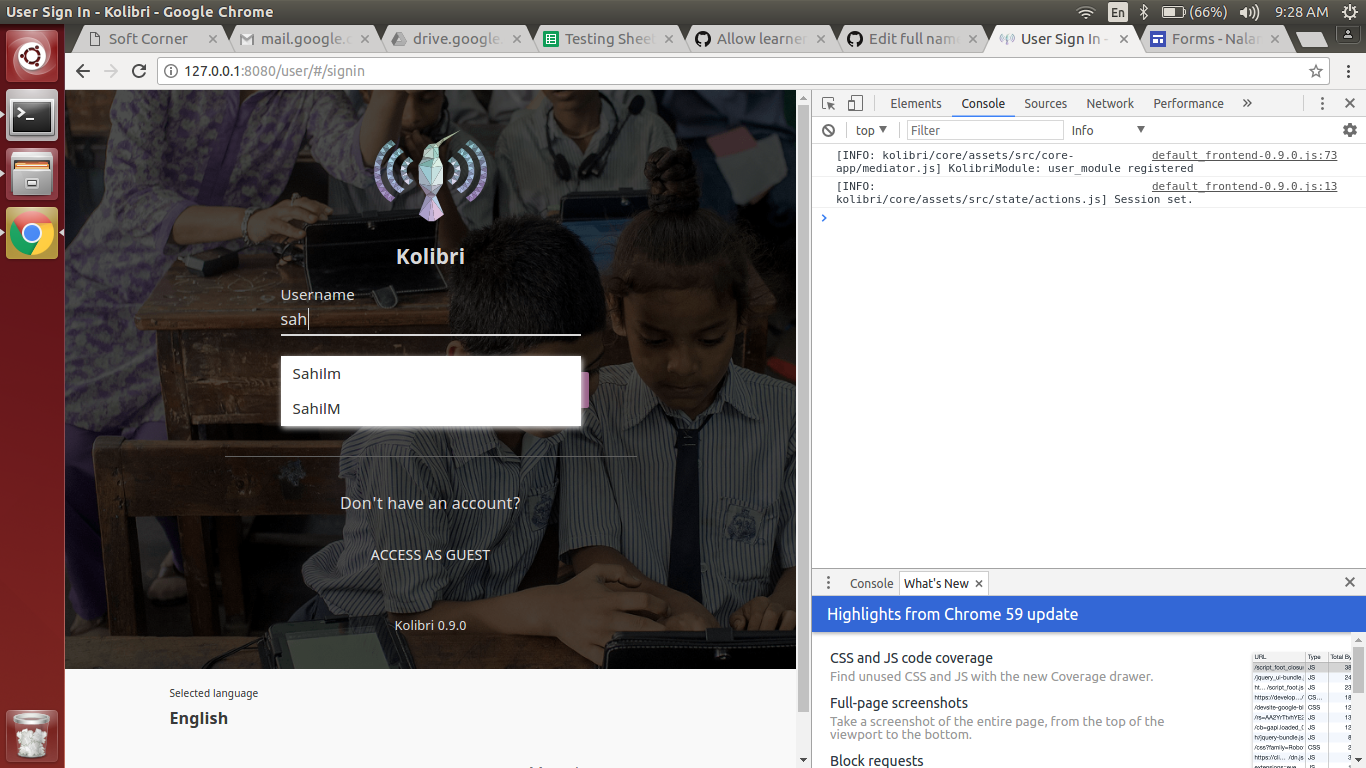Click the clock showing 9:28 AM
This screenshot has width=1366, height=768.
click(x=1302, y=12)
